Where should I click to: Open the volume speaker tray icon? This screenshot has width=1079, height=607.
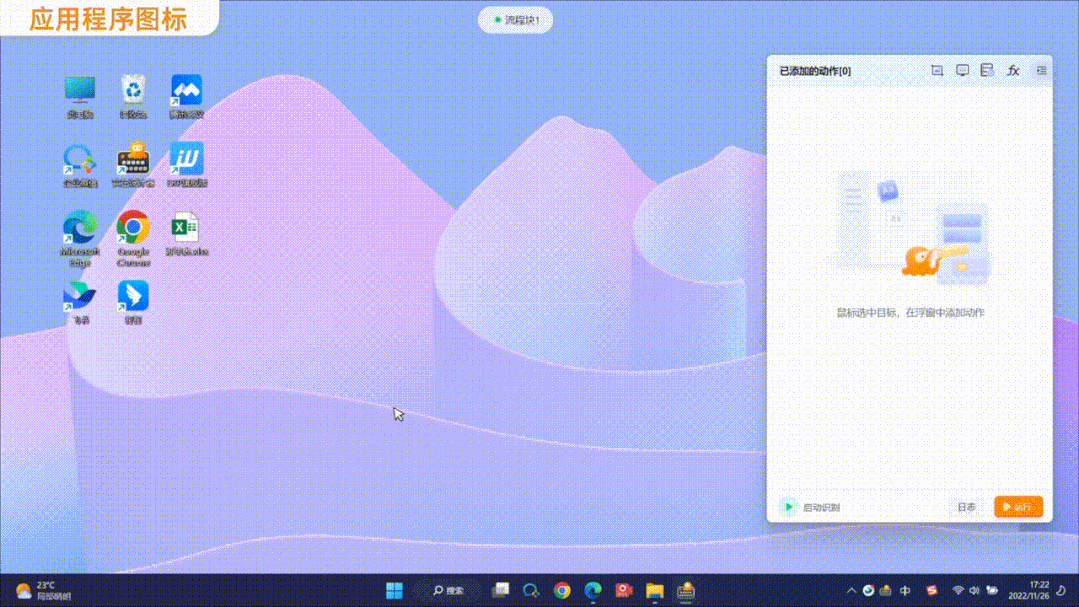point(974,590)
